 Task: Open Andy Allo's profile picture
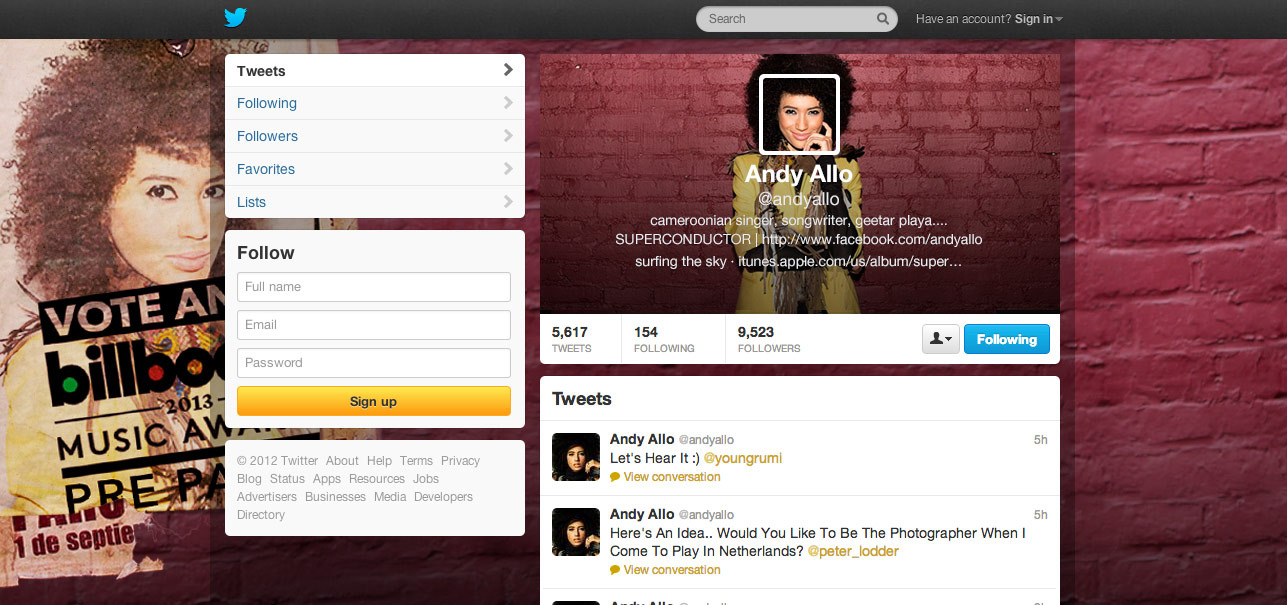(799, 115)
